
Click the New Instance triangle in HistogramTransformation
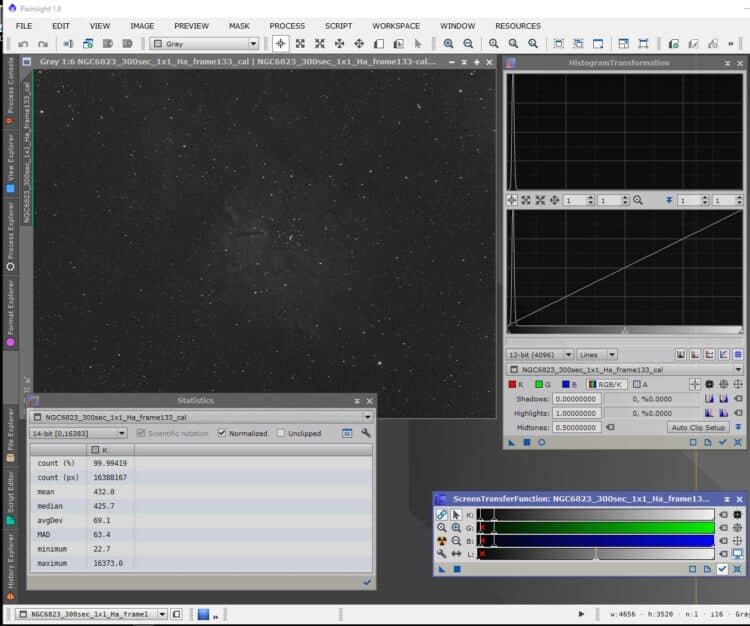tap(512, 442)
